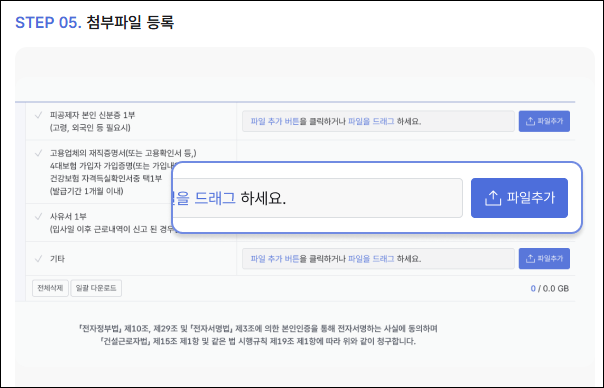This screenshot has height=388, width=604.
Task: Click 전체삭제 button
Action: [50, 288]
